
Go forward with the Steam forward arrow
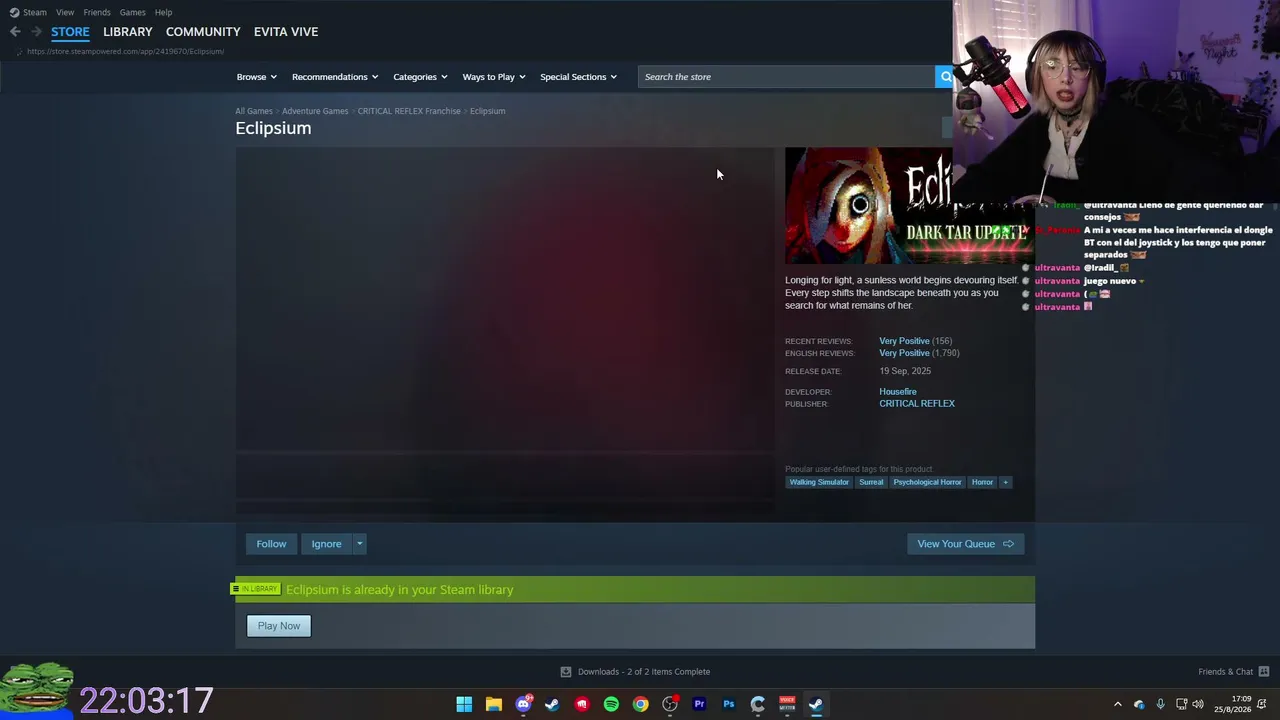tap(36, 32)
